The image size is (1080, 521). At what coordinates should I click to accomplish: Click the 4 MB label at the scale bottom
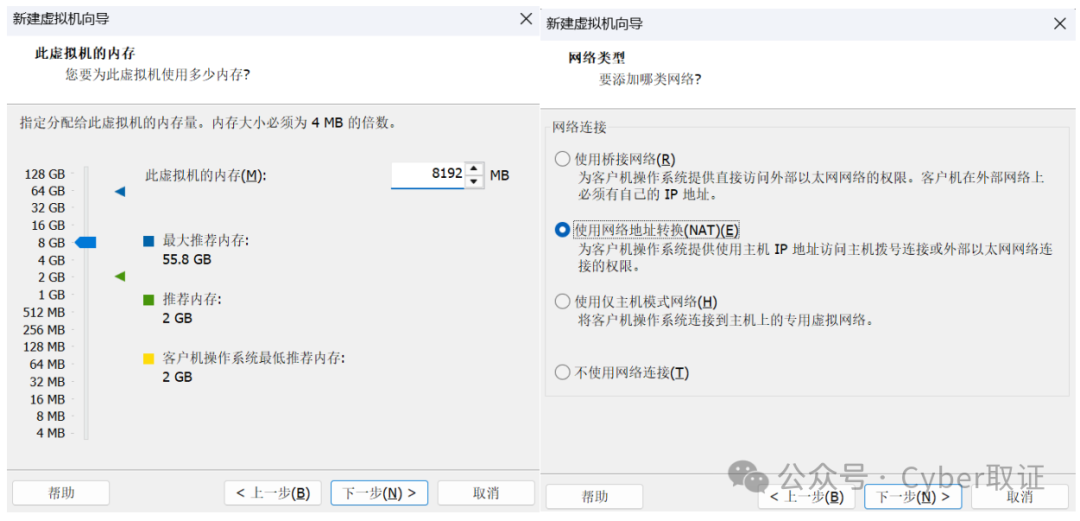click(x=51, y=433)
